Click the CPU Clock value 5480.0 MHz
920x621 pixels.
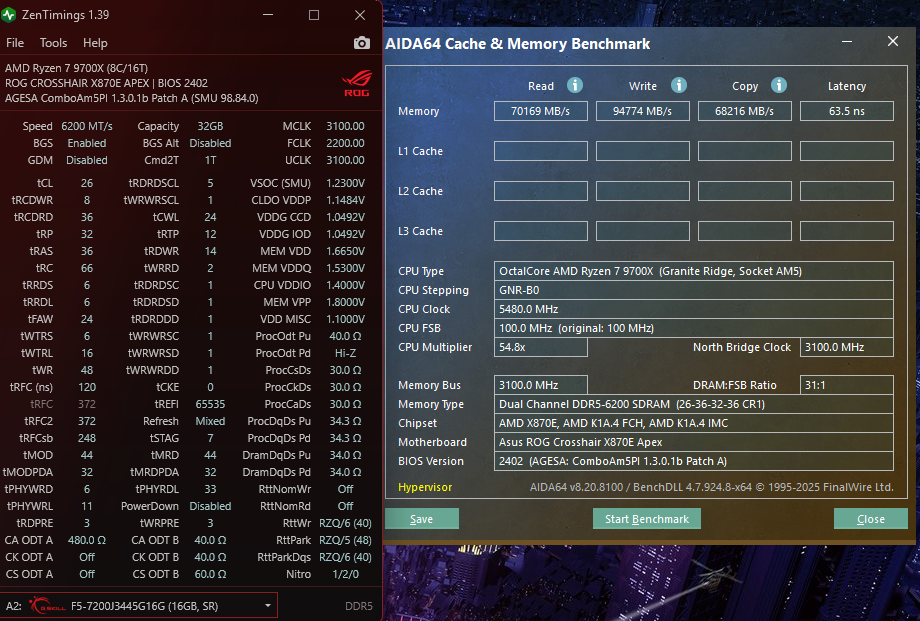tap(694, 309)
